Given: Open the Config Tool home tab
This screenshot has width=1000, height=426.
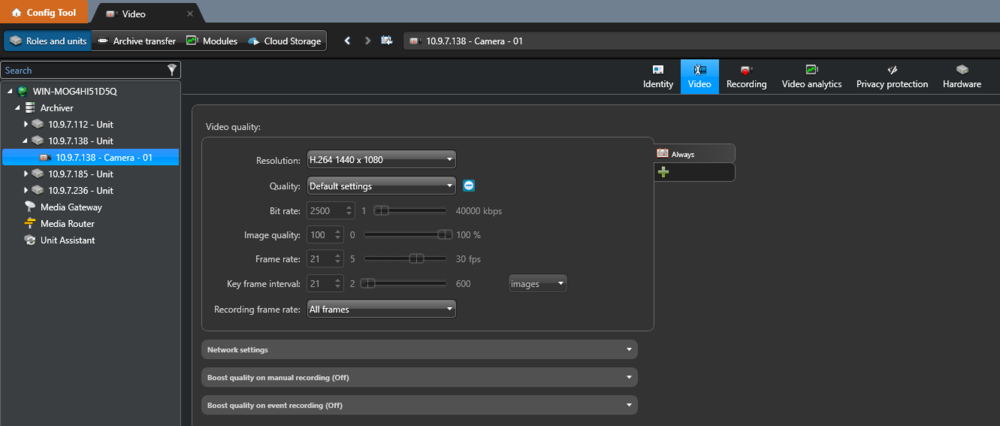Looking at the screenshot, I should pyautogui.click(x=44, y=12).
